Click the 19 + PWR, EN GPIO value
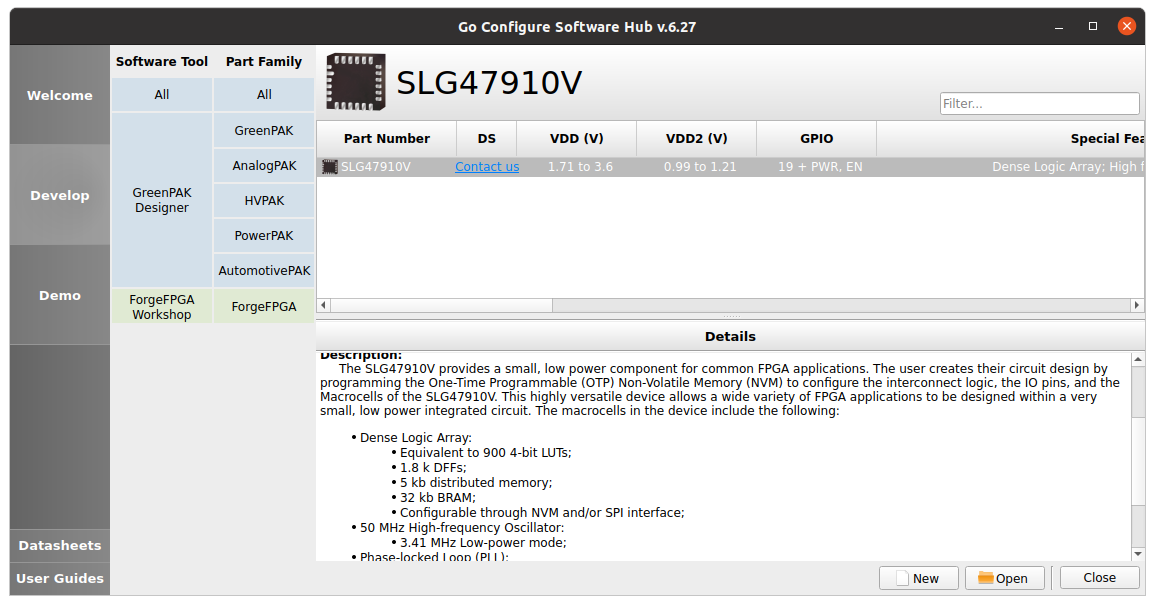The height and width of the screenshot is (605, 1155). click(820, 167)
